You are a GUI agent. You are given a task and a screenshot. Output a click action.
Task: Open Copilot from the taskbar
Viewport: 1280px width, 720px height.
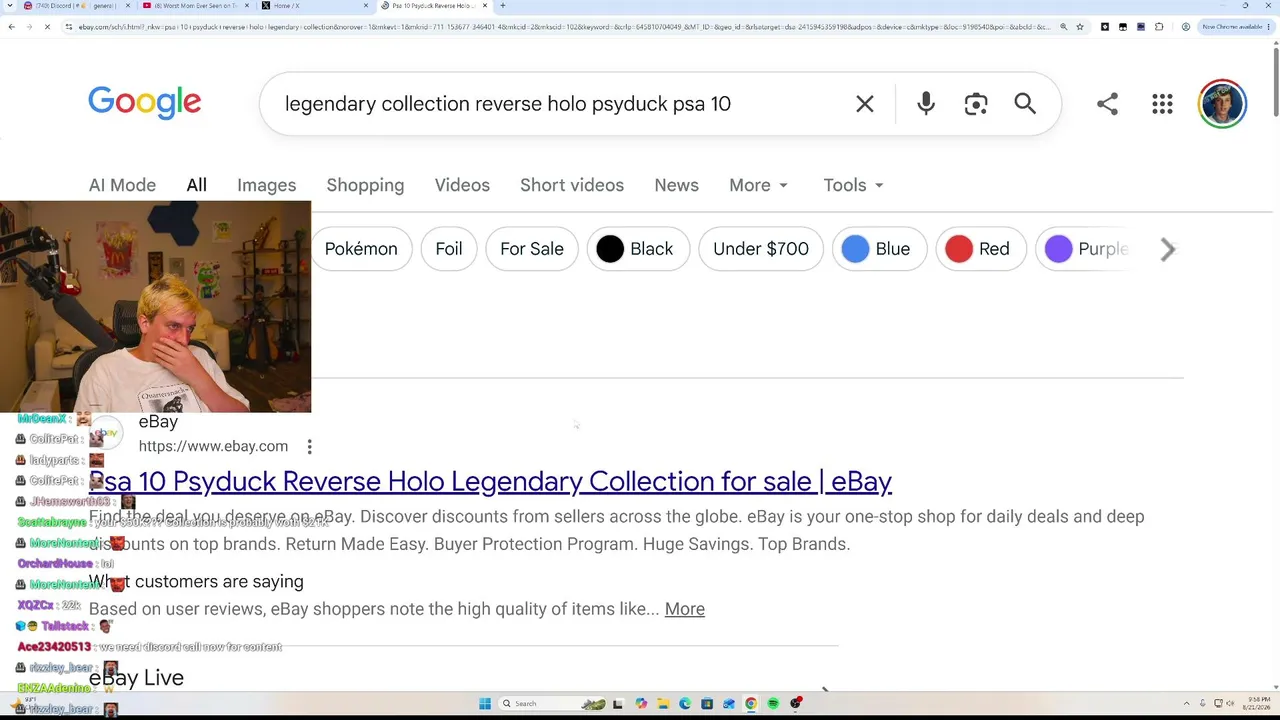coord(641,704)
